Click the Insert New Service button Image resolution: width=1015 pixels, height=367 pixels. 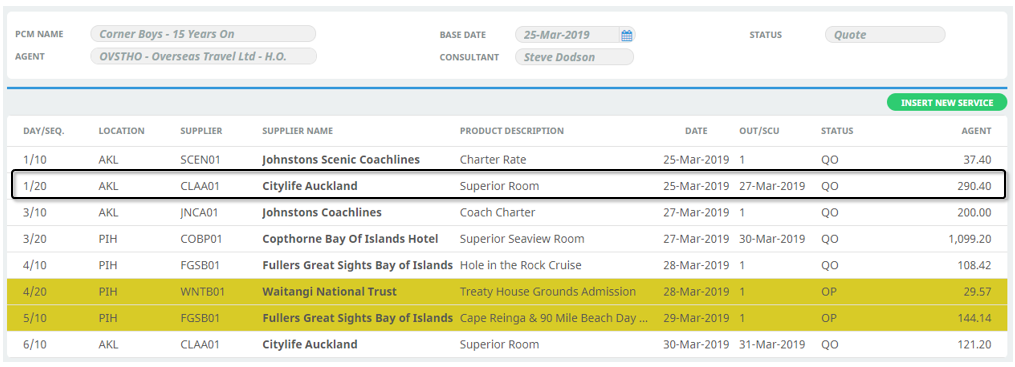tap(946, 102)
